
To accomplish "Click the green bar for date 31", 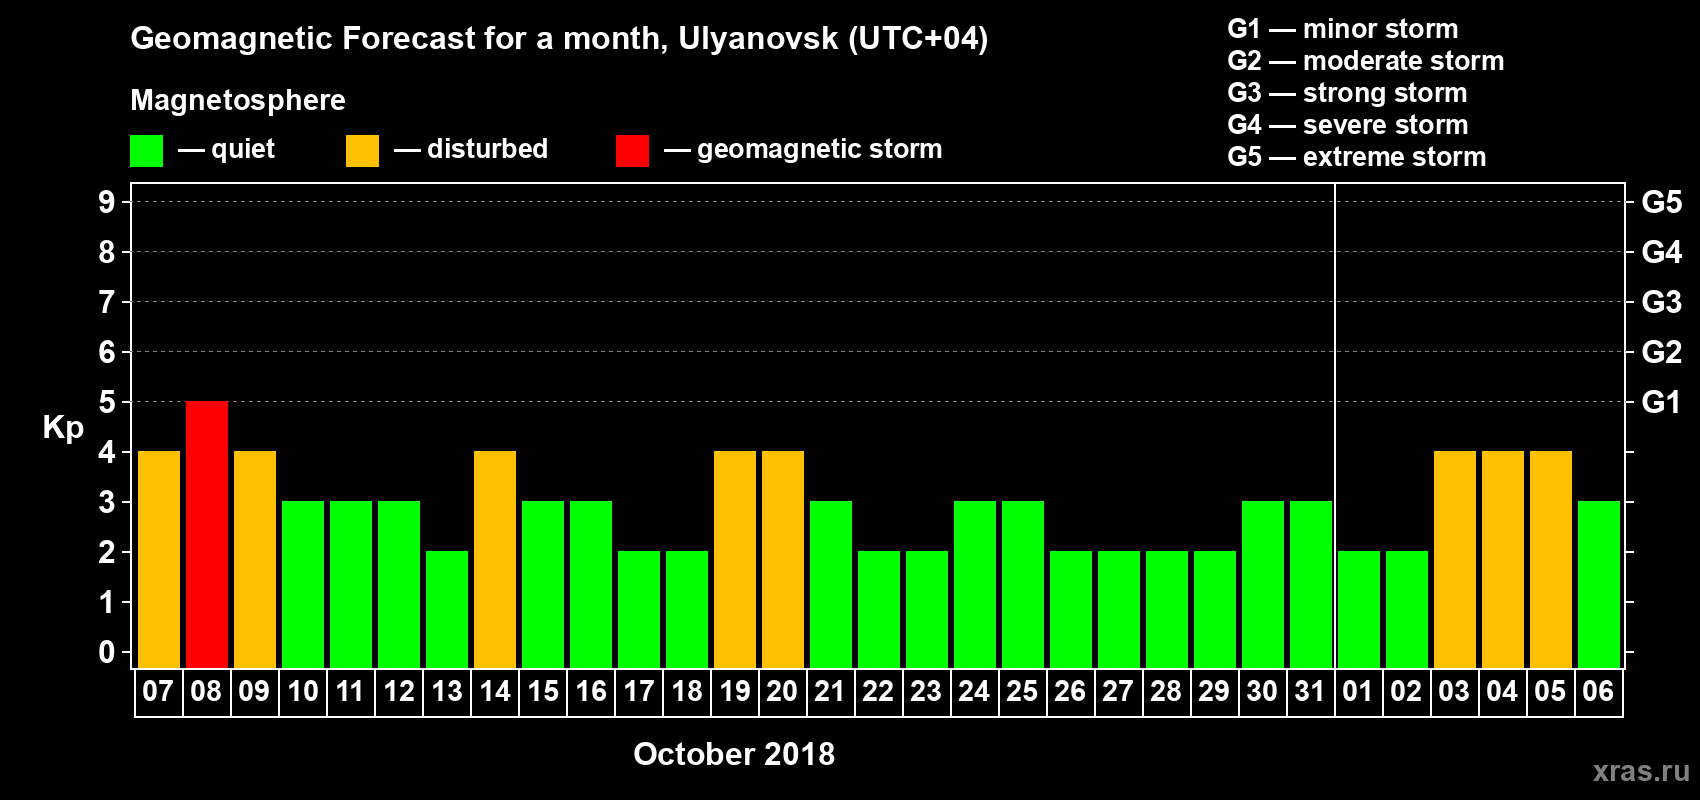I will [x=1311, y=584].
